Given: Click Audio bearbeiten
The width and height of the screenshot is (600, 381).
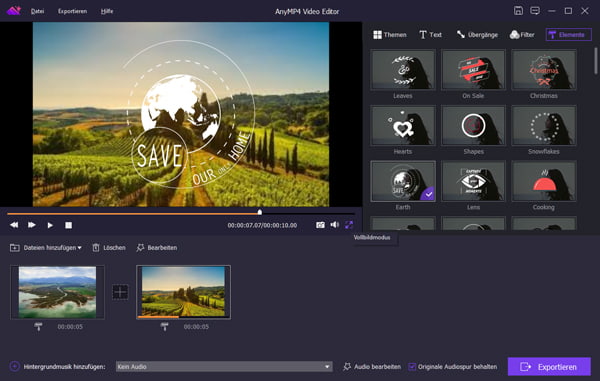Looking at the screenshot, I should click(372, 367).
